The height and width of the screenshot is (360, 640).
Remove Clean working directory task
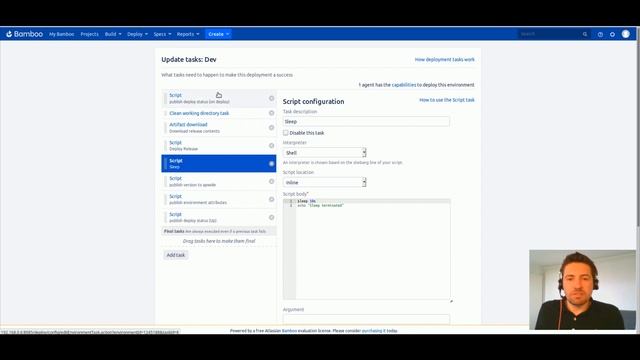click(x=271, y=113)
